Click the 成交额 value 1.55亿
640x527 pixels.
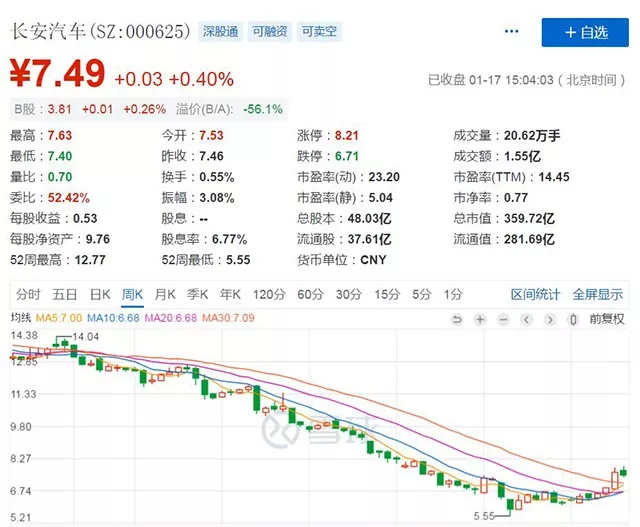522,156
